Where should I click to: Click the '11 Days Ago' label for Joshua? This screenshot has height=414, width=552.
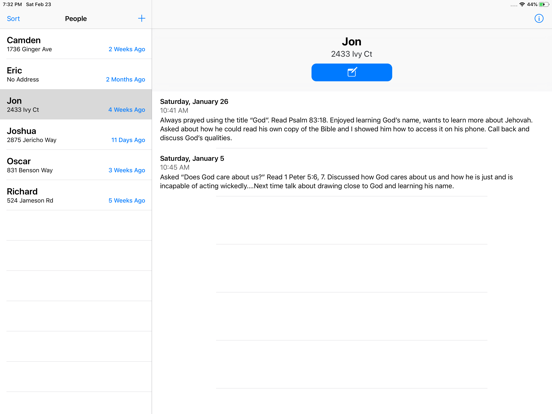point(128,140)
